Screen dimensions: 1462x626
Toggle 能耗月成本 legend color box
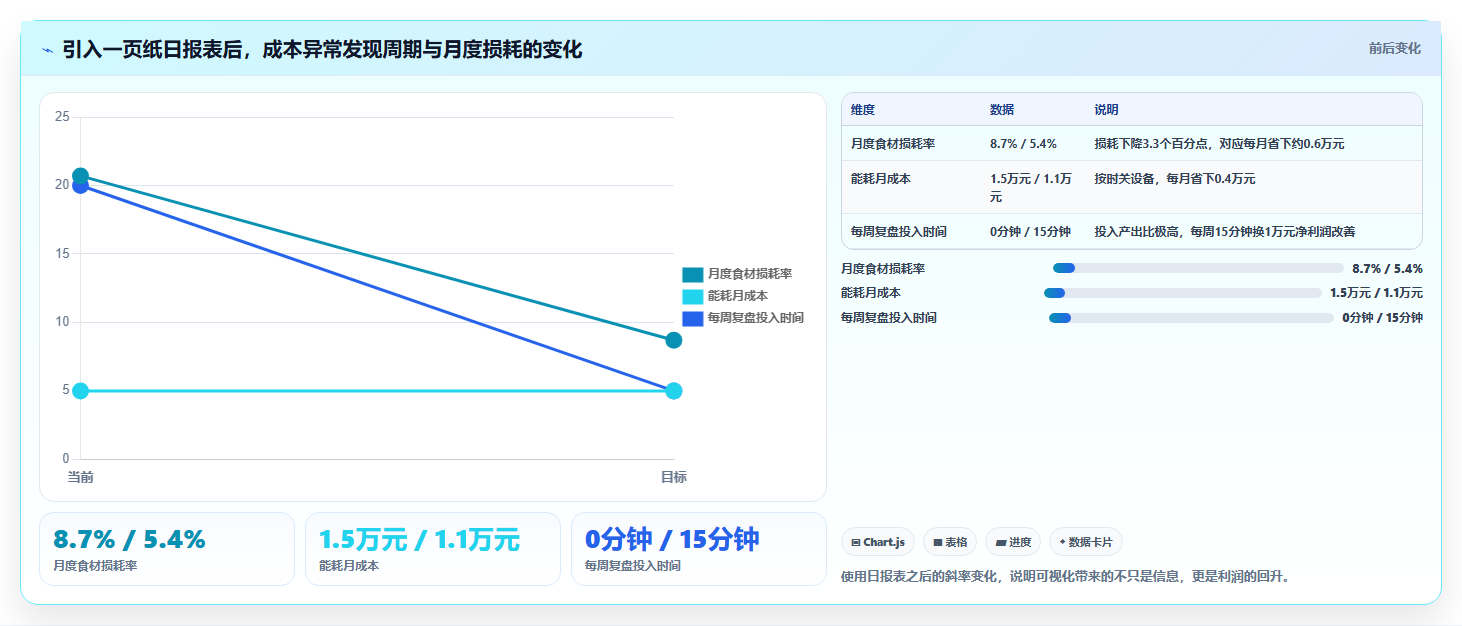[x=693, y=296]
